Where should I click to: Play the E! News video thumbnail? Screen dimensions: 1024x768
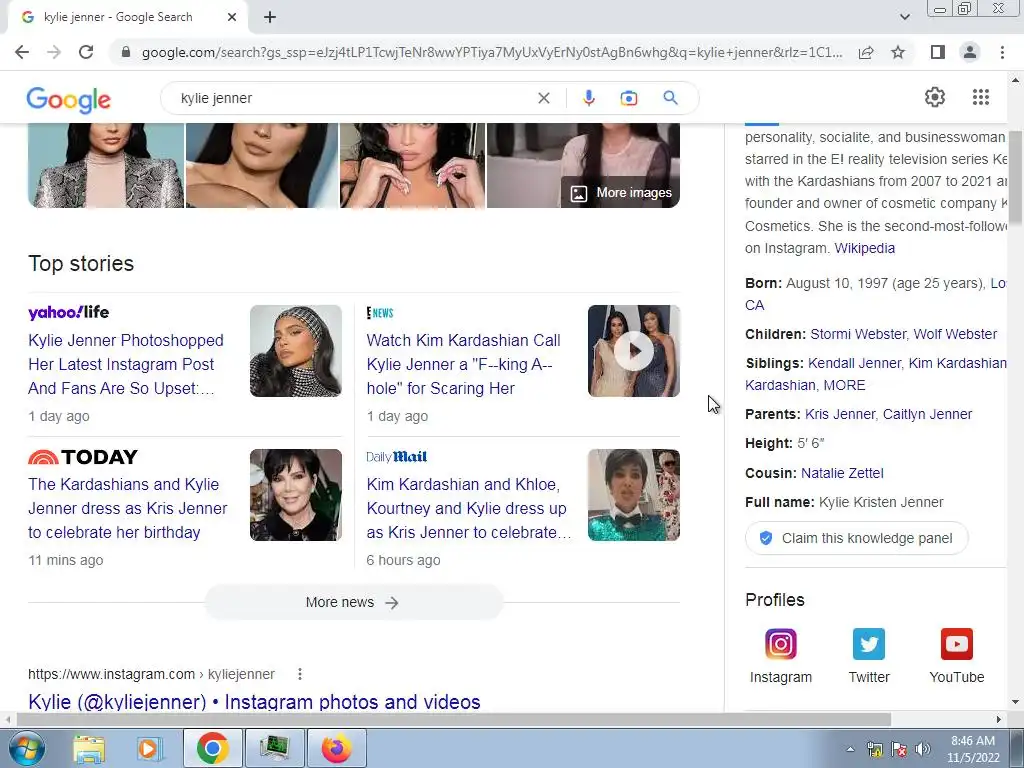(x=633, y=351)
